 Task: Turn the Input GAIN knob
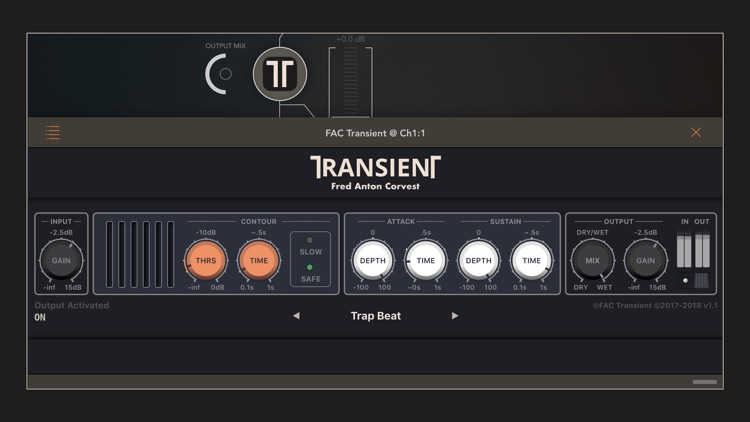(x=61, y=260)
